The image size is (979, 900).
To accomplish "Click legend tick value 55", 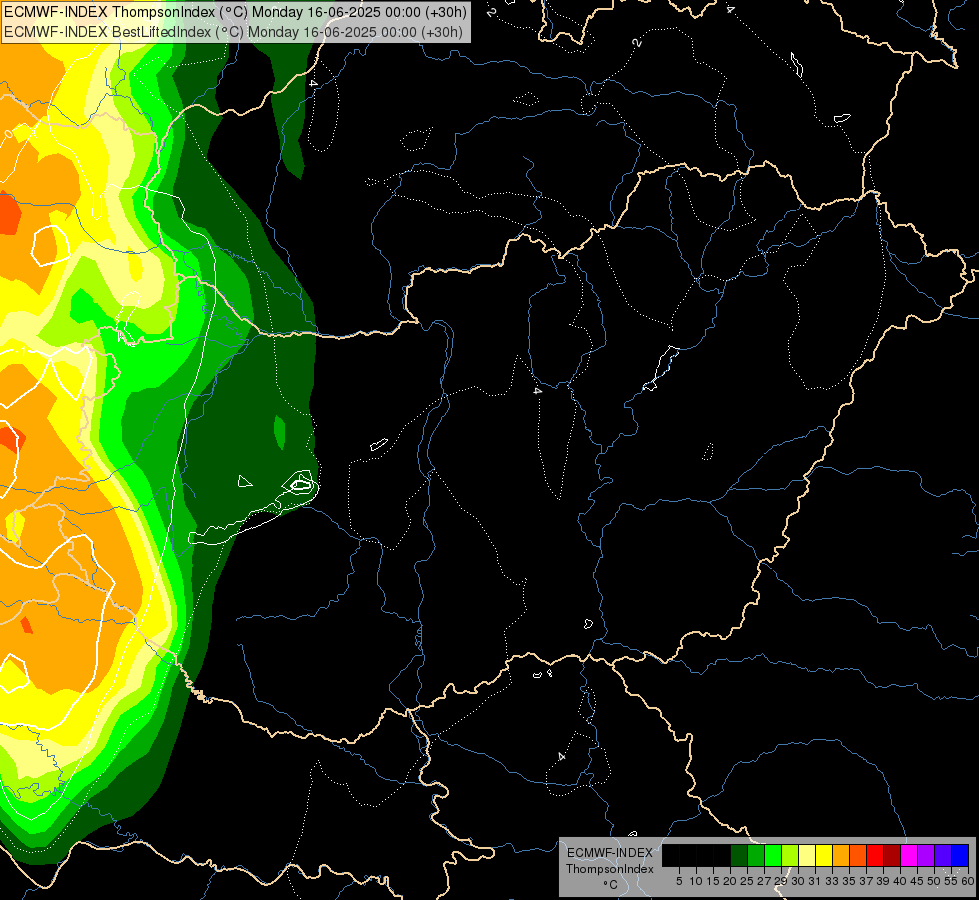I will [x=951, y=881].
